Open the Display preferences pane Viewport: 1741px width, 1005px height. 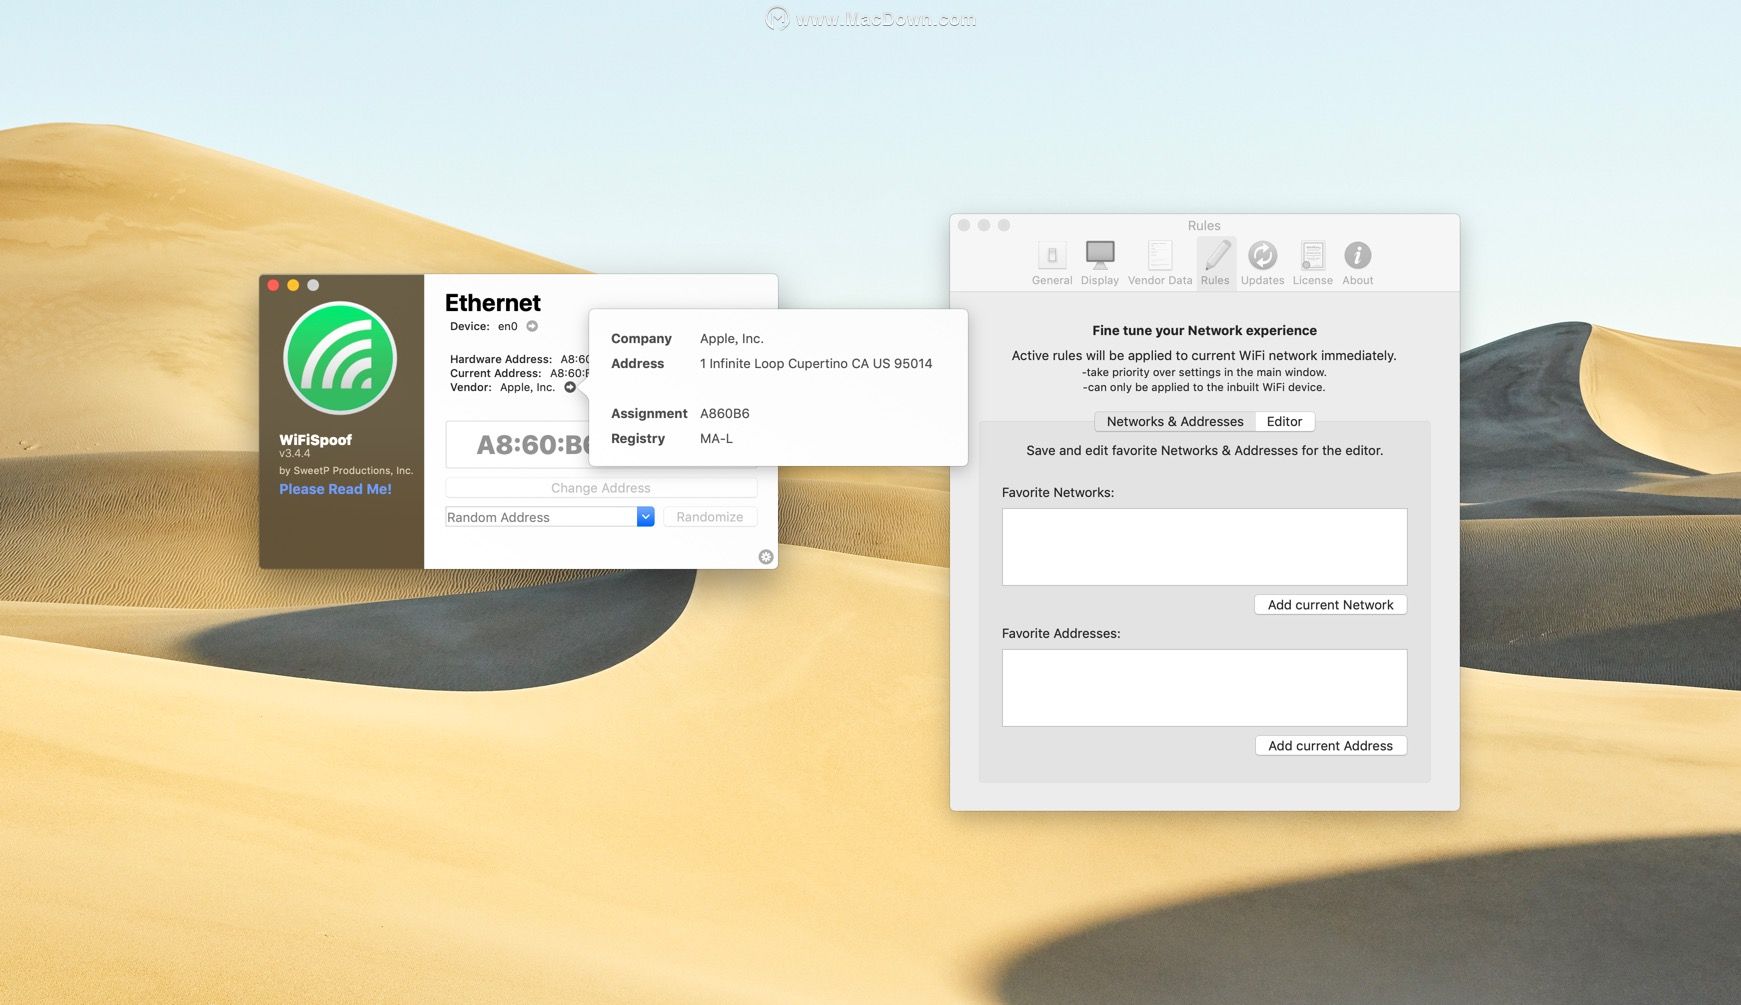(1099, 262)
